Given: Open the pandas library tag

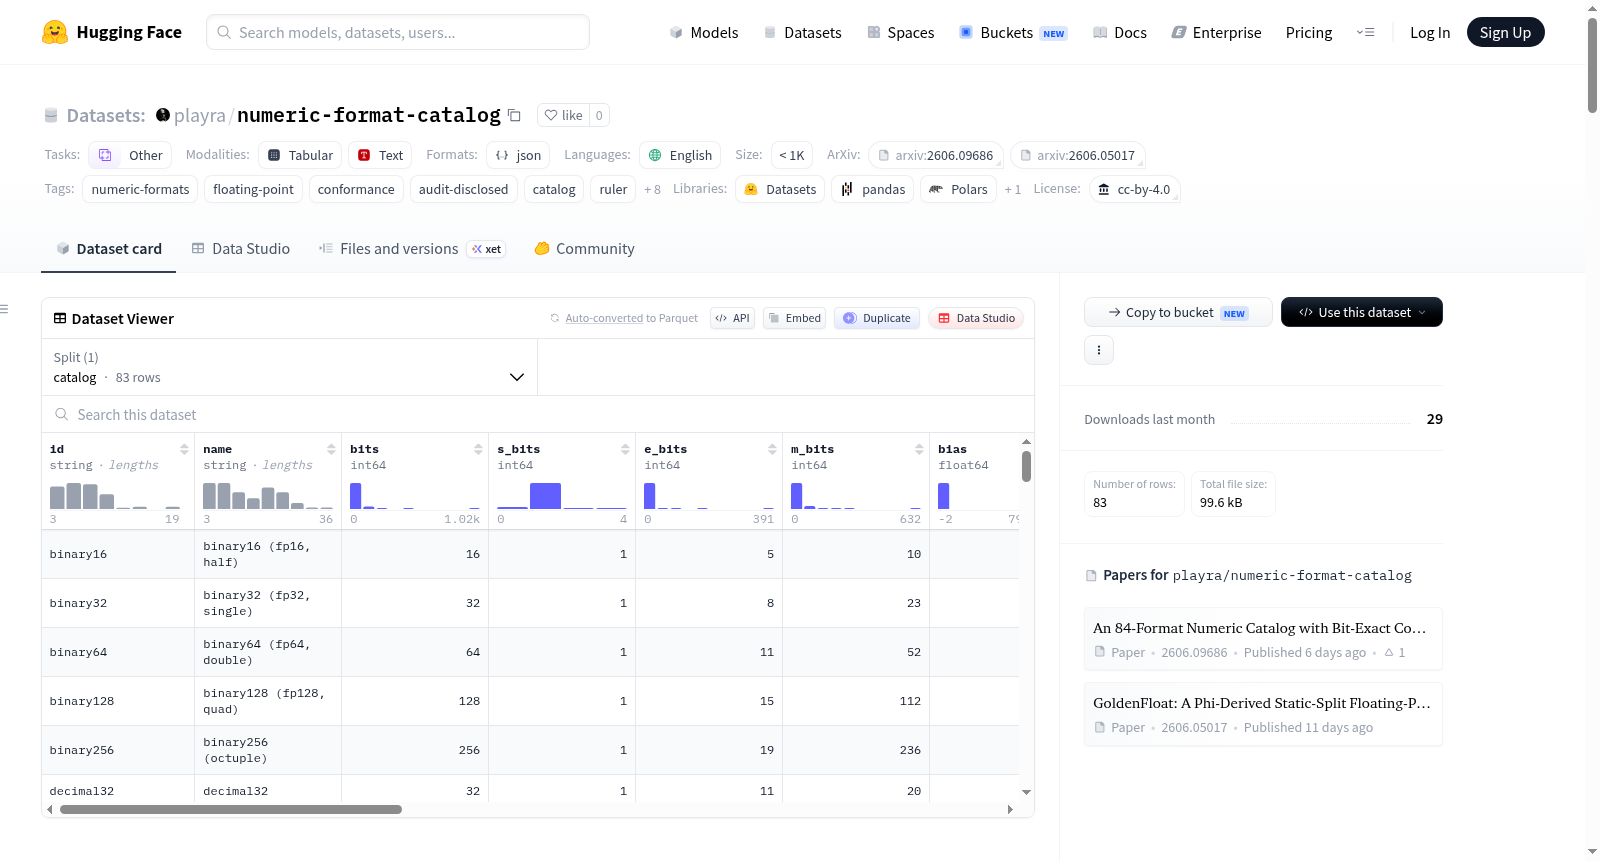Looking at the screenshot, I should point(873,189).
